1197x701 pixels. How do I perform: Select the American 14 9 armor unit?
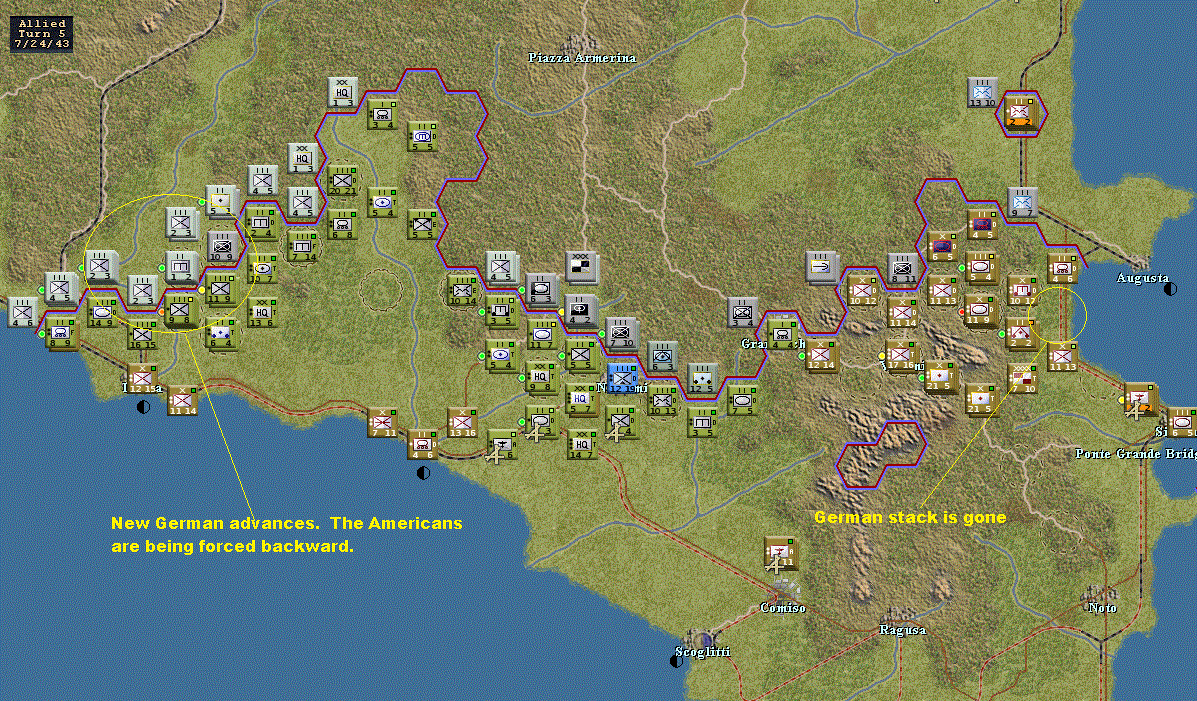tap(102, 312)
